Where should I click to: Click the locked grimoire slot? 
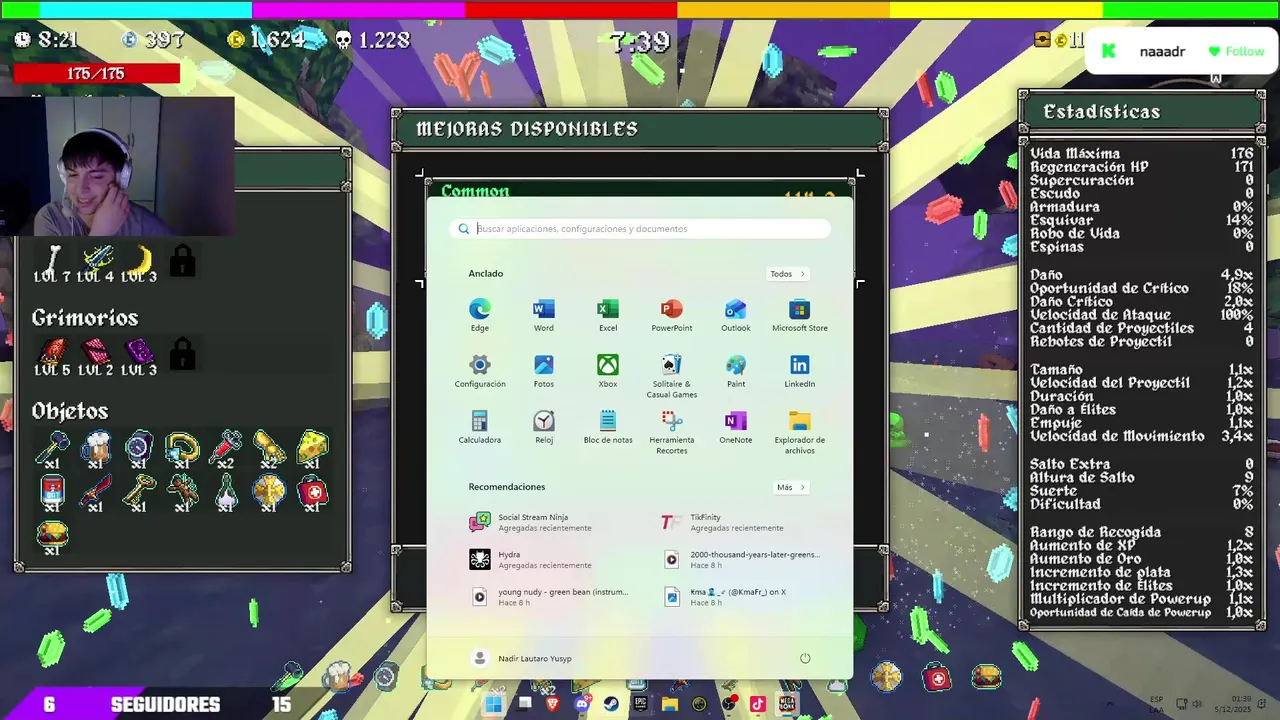click(182, 355)
